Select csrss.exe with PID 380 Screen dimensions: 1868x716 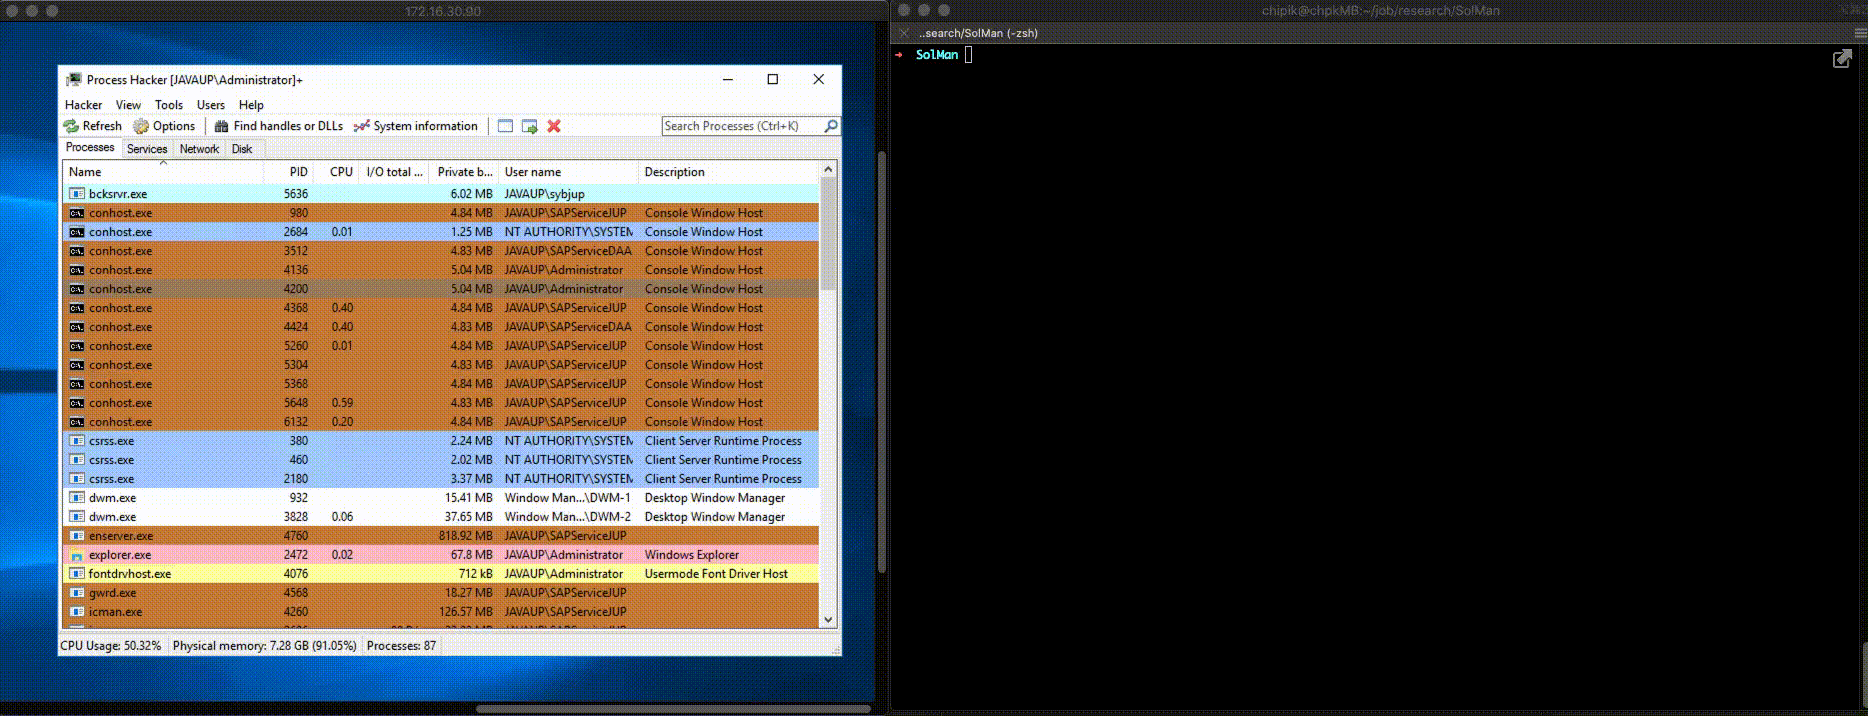point(440,441)
